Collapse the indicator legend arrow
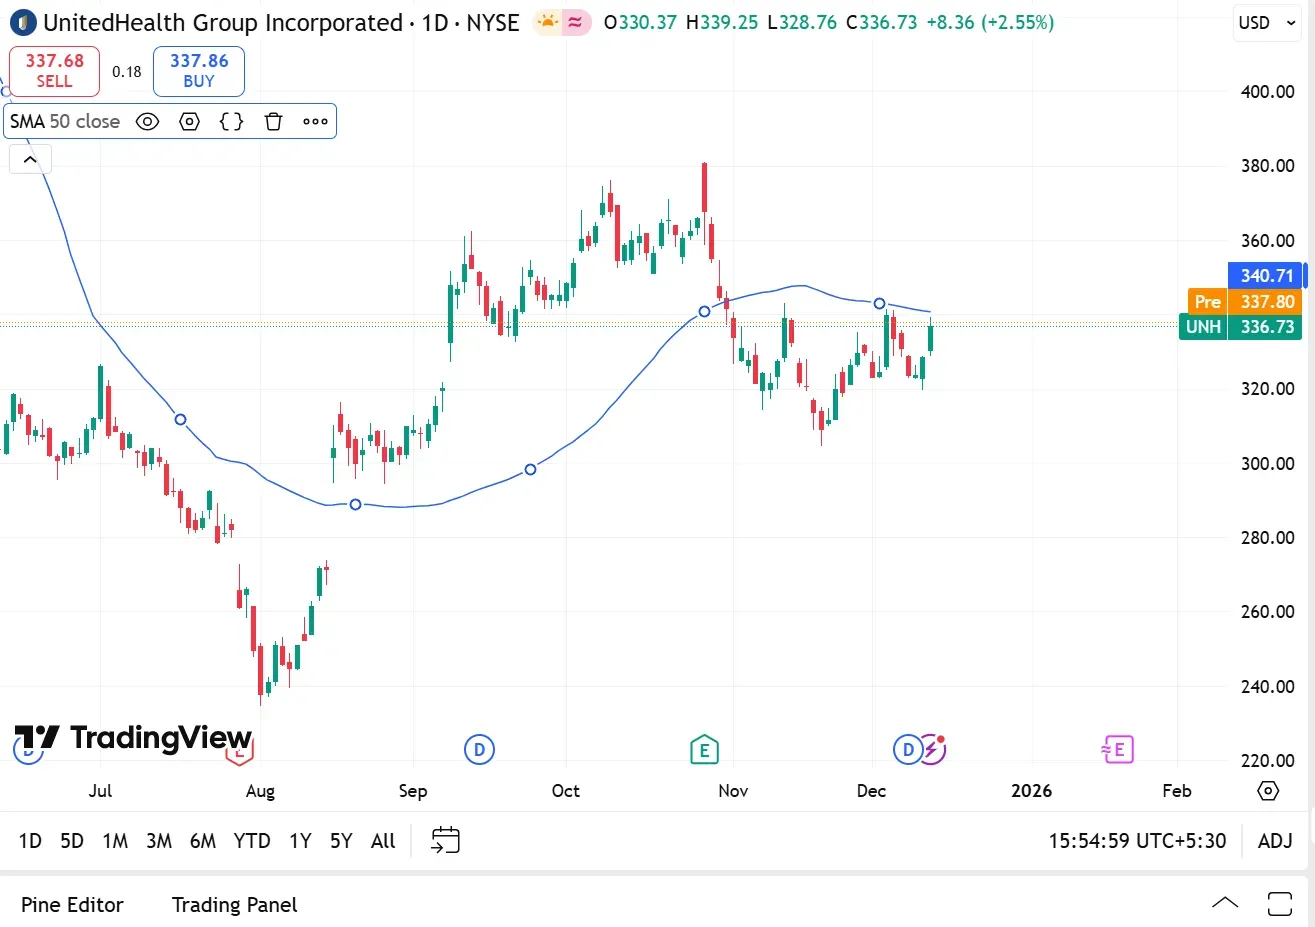 pyautogui.click(x=30, y=159)
